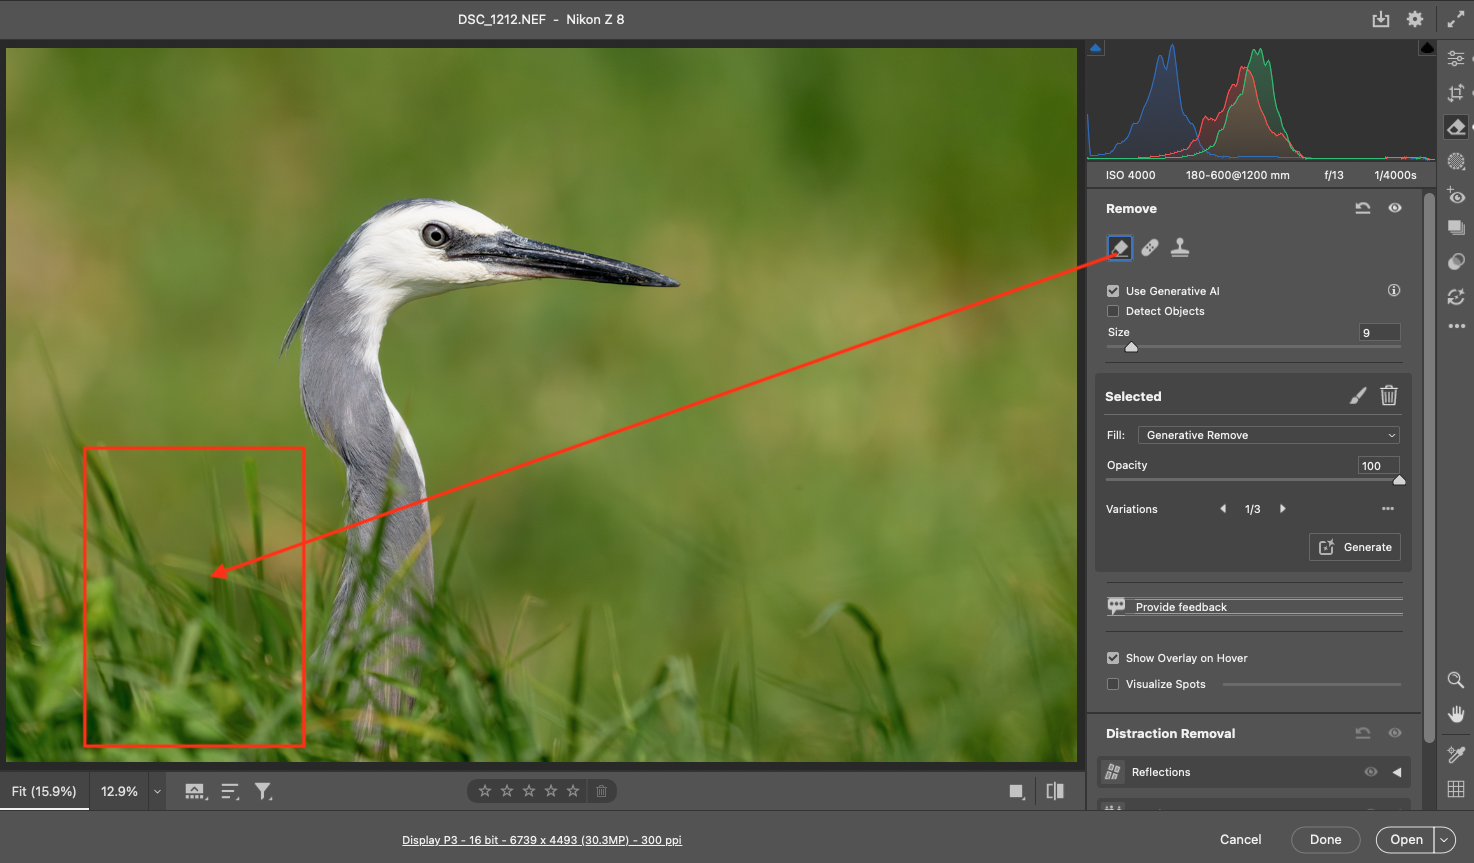Expand the Open button dropdown arrow
This screenshot has height=863, width=1474.
1445,840
